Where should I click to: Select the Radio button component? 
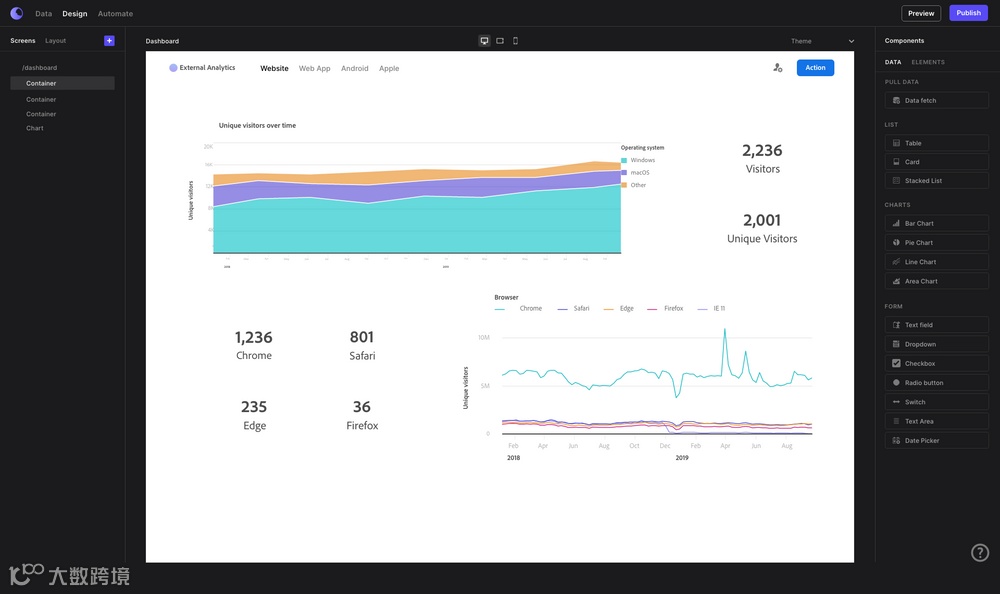tap(936, 382)
